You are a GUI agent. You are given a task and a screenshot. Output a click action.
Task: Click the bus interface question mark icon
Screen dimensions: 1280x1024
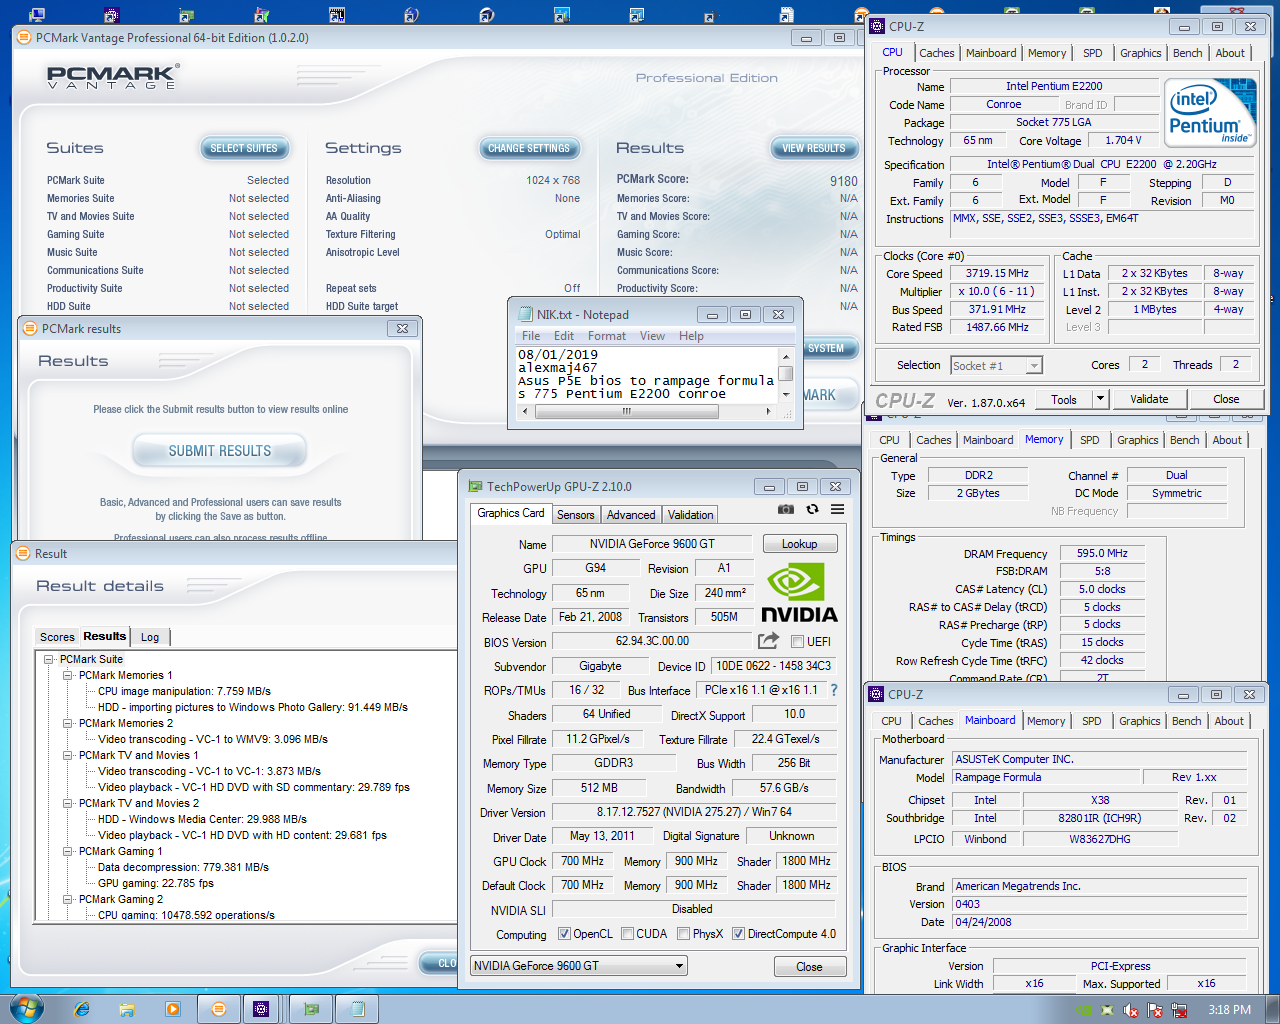click(834, 690)
